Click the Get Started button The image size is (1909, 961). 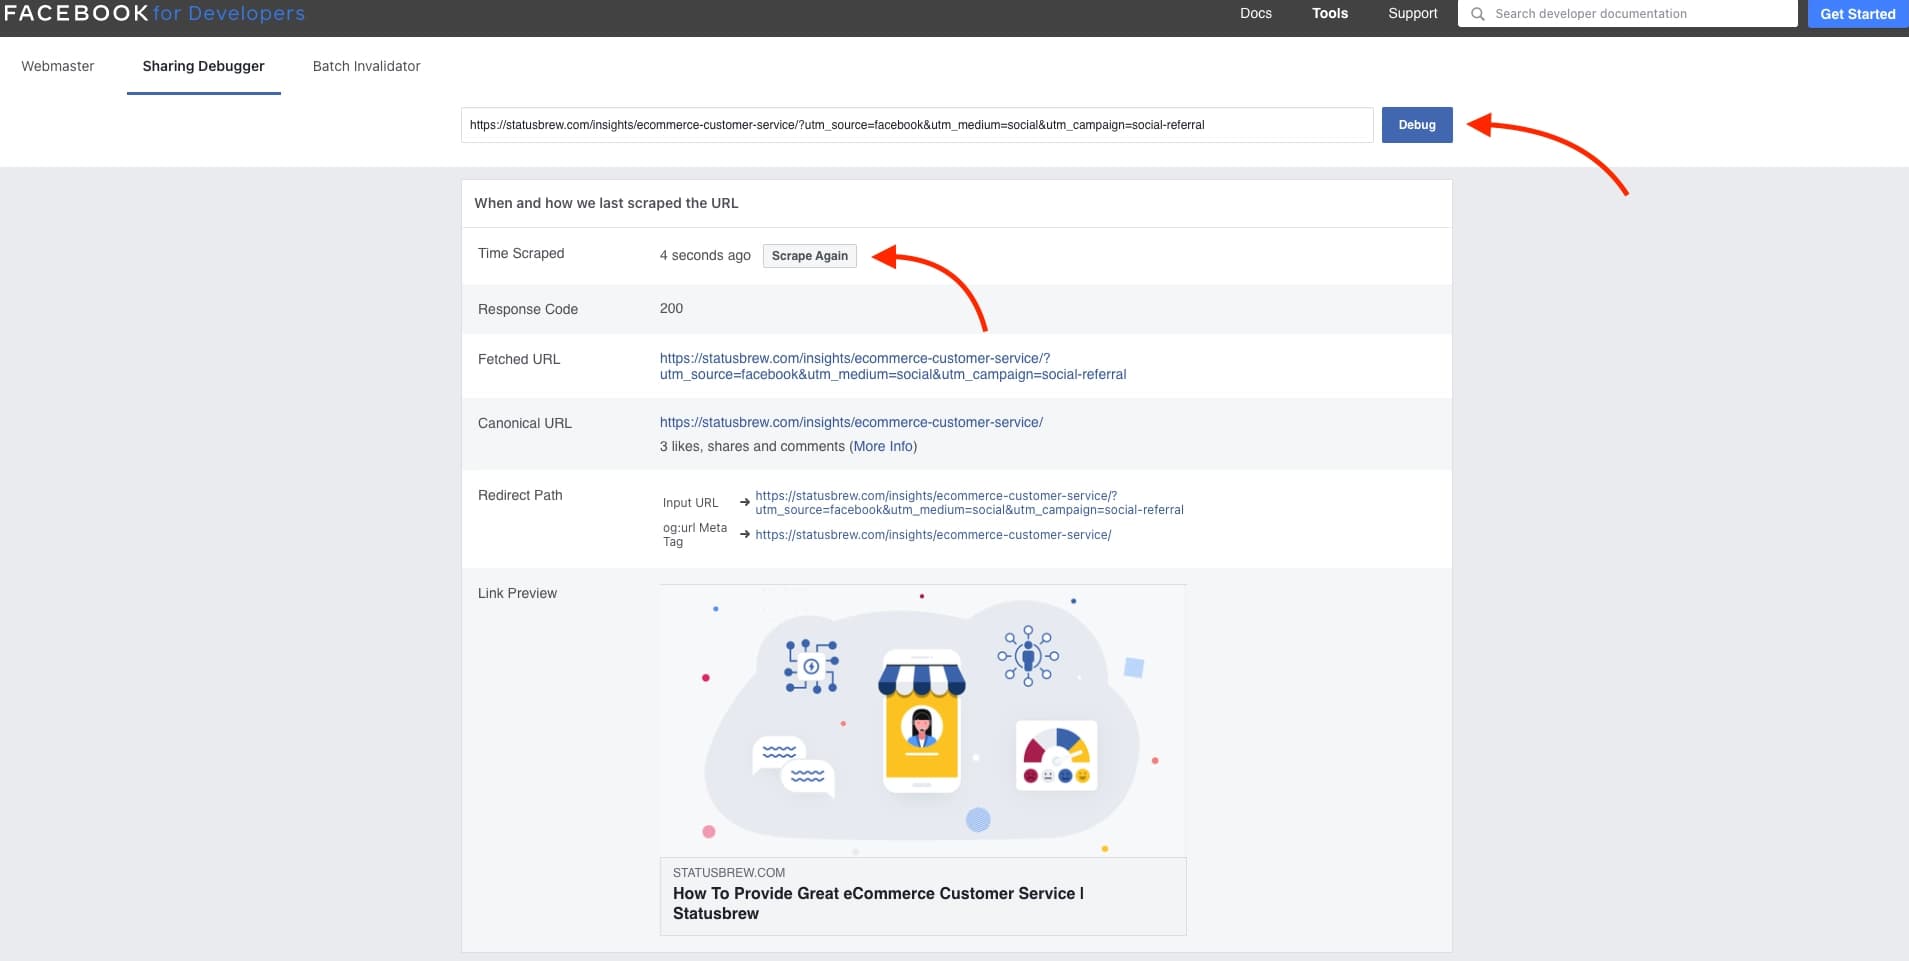coord(1857,13)
